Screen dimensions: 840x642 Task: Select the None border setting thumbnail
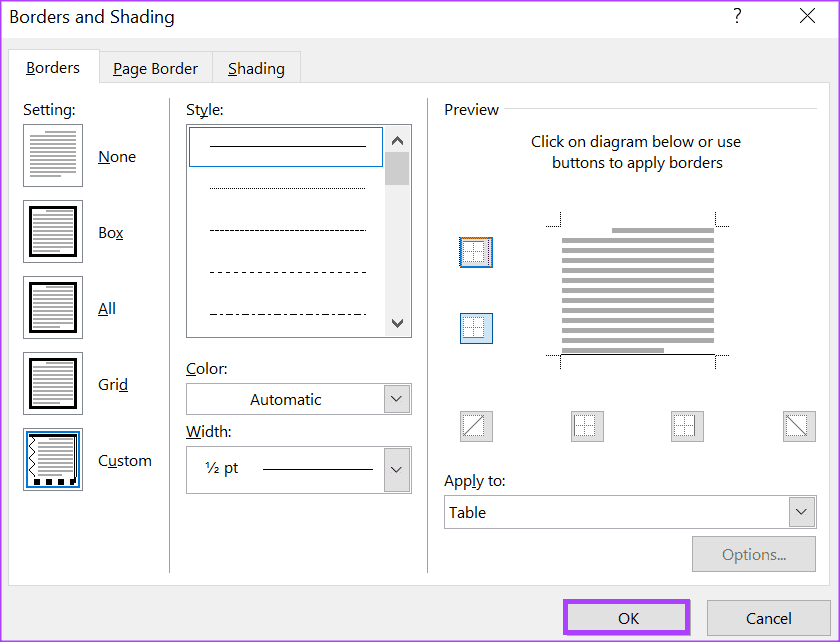click(53, 155)
